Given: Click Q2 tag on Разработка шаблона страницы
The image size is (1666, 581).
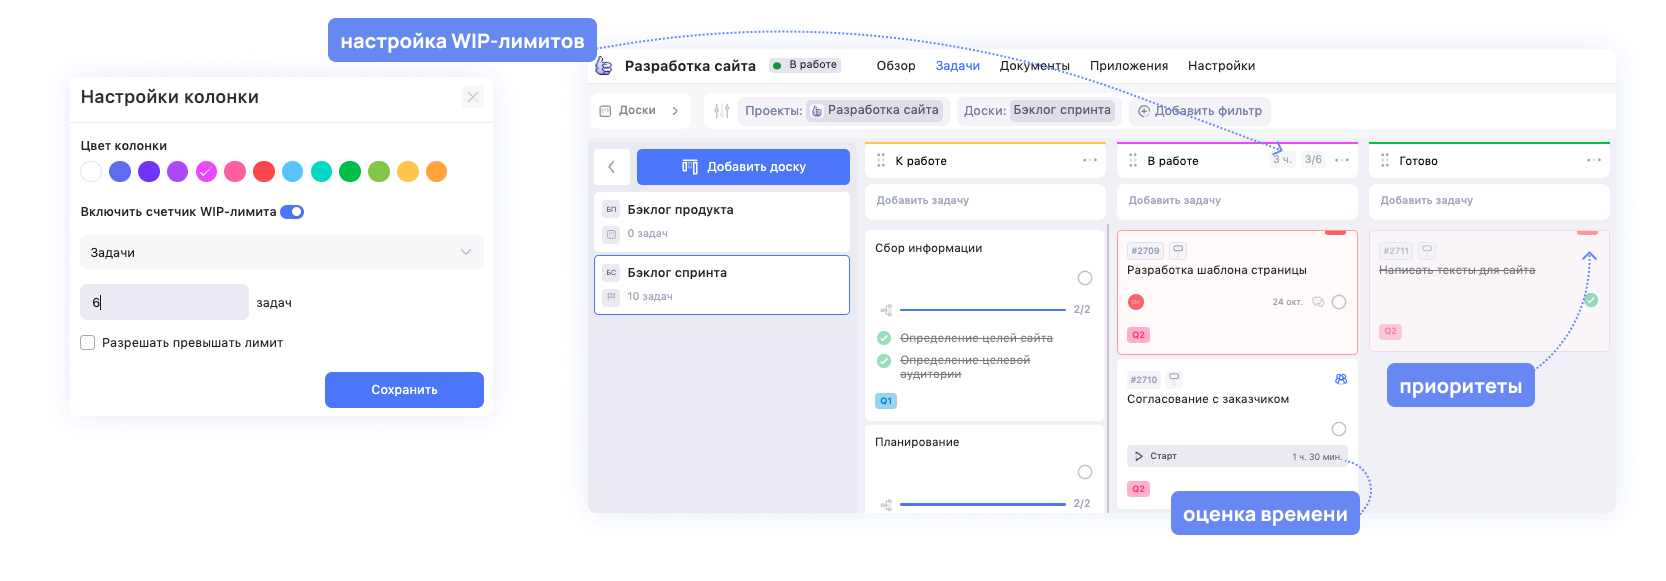Looking at the screenshot, I should (1138, 335).
